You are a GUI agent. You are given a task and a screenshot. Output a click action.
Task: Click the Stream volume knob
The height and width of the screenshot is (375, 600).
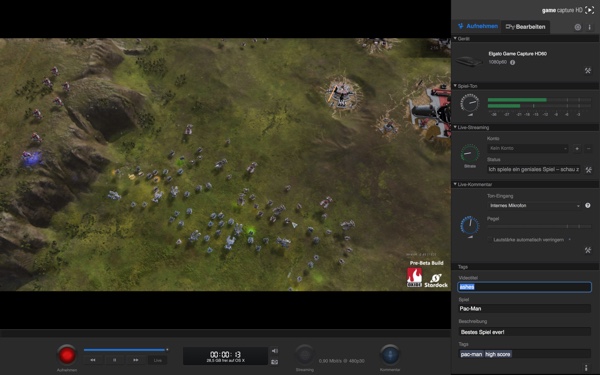click(470, 153)
